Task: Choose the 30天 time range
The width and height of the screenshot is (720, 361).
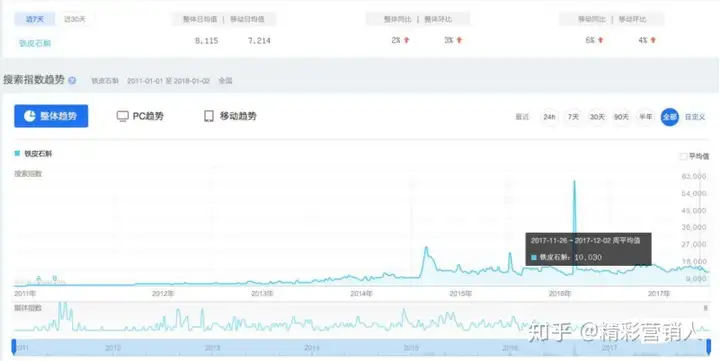Action: click(x=597, y=117)
